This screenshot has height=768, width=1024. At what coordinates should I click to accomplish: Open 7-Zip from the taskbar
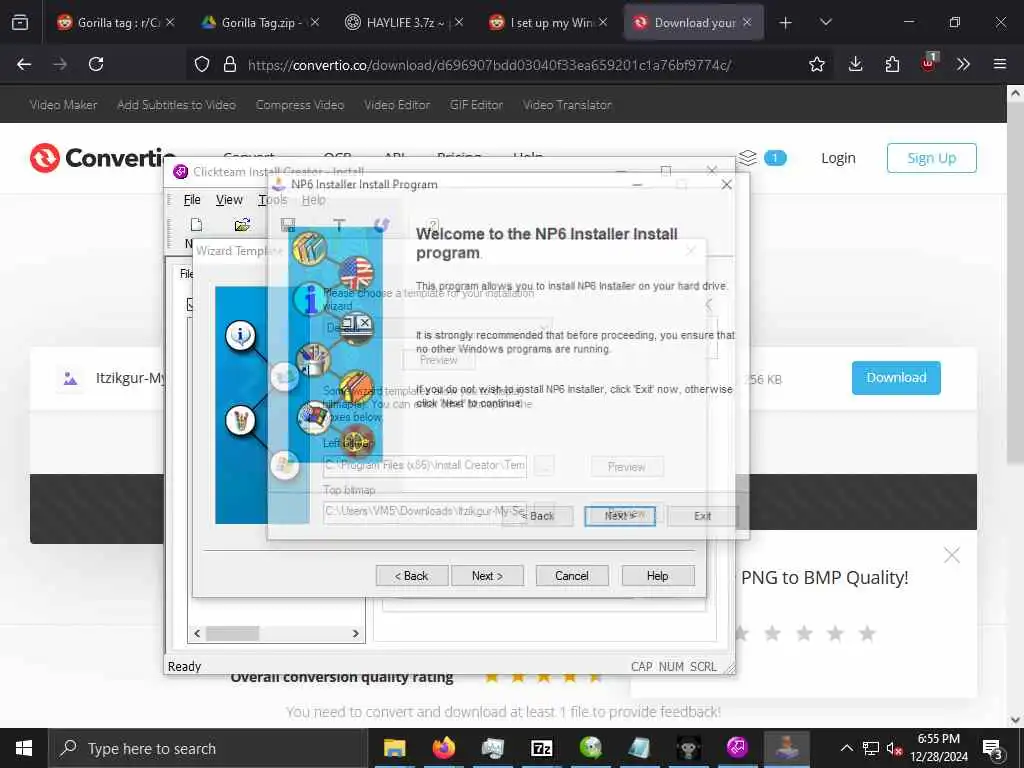coord(541,748)
